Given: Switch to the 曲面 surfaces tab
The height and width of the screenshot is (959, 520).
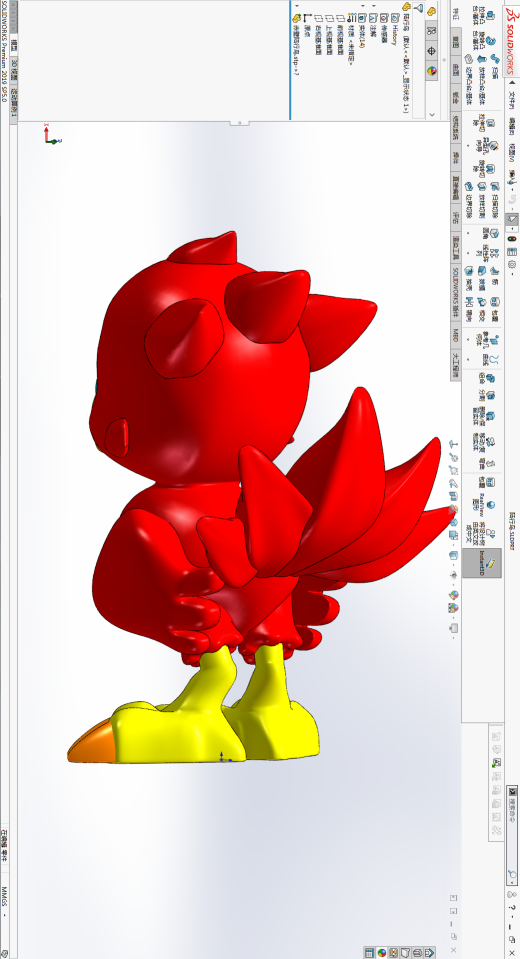Looking at the screenshot, I should pyautogui.click(x=456, y=69).
